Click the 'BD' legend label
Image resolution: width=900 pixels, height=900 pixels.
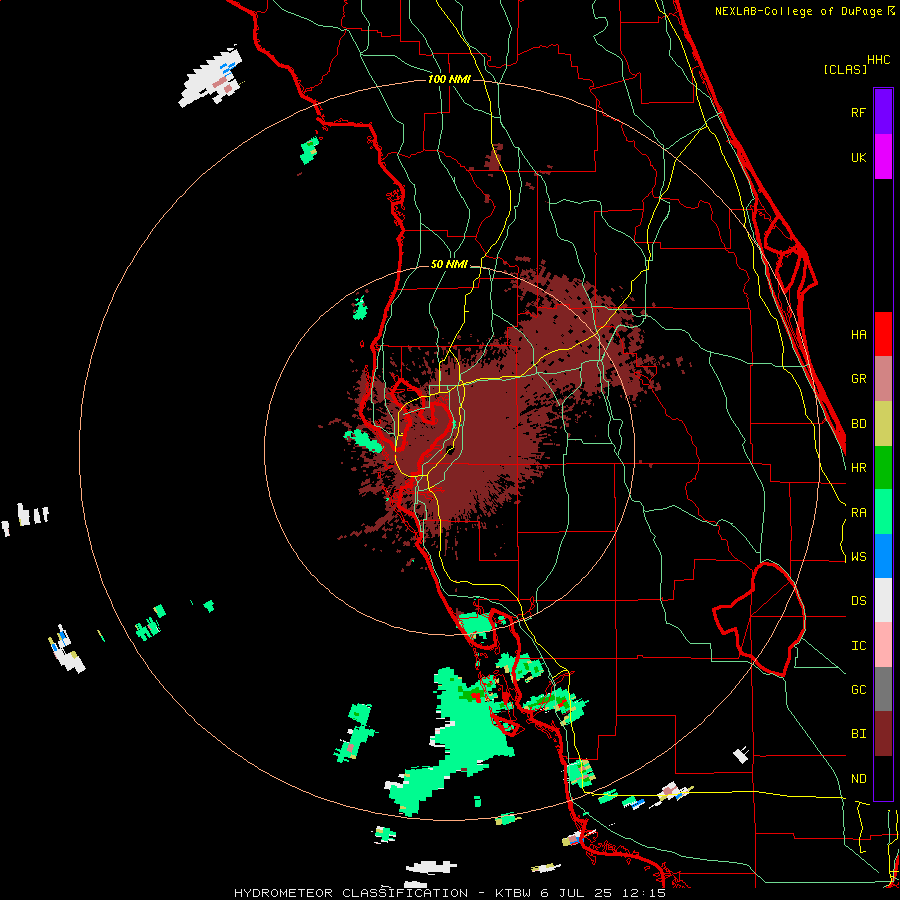point(858,424)
